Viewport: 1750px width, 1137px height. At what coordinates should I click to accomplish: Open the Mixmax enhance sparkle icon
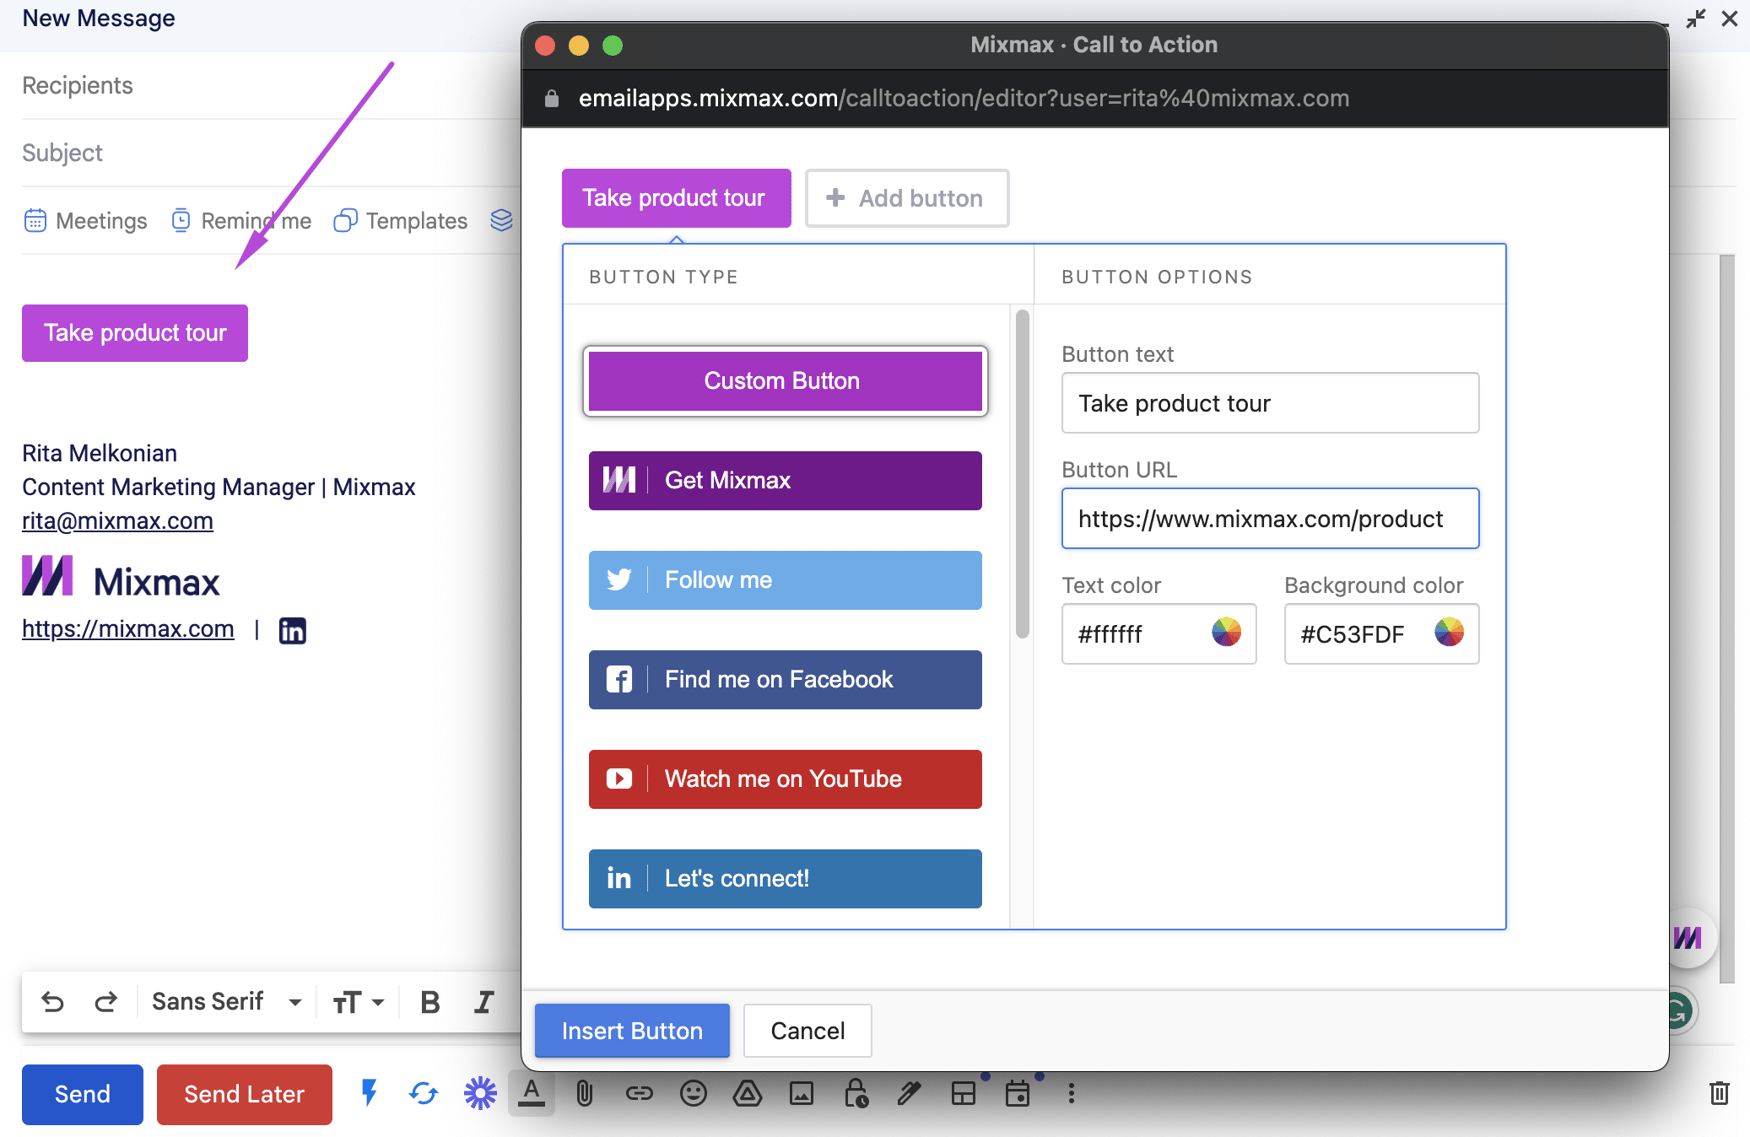point(480,1093)
